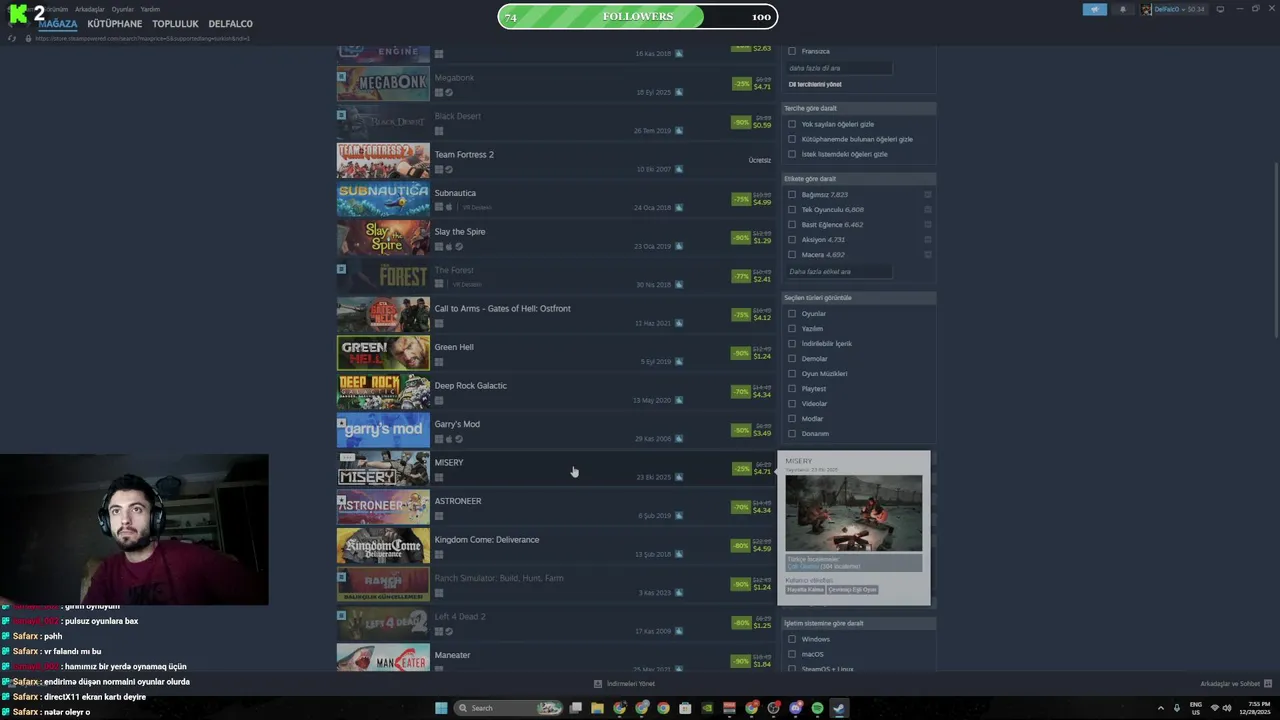Open the Team Fortress 2 thumbnail
Screen dimensions: 1280x720
tap(383, 160)
